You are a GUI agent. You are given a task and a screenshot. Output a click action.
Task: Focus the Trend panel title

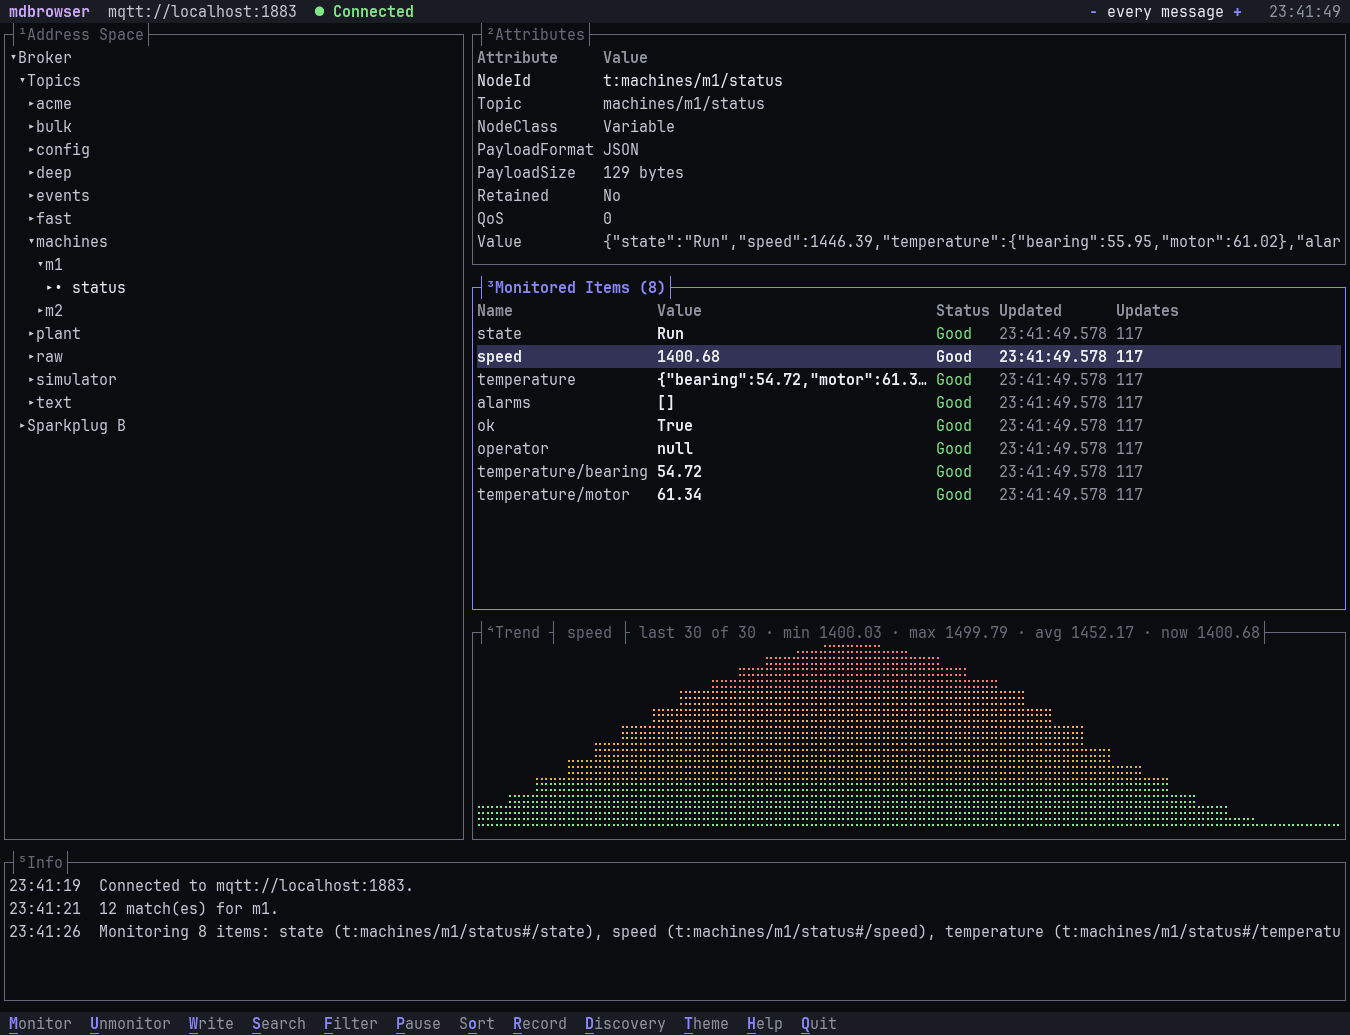click(513, 633)
